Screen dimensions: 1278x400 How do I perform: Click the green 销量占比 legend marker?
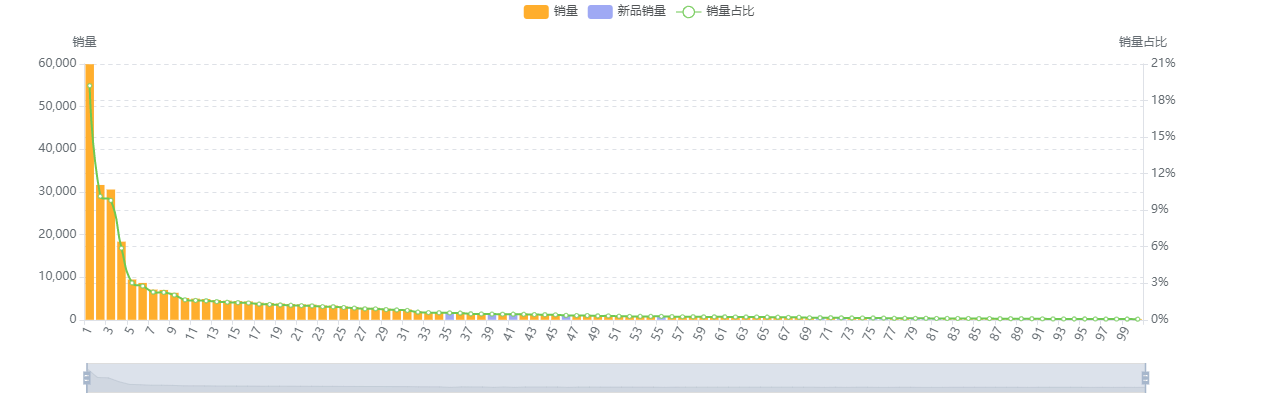(688, 11)
